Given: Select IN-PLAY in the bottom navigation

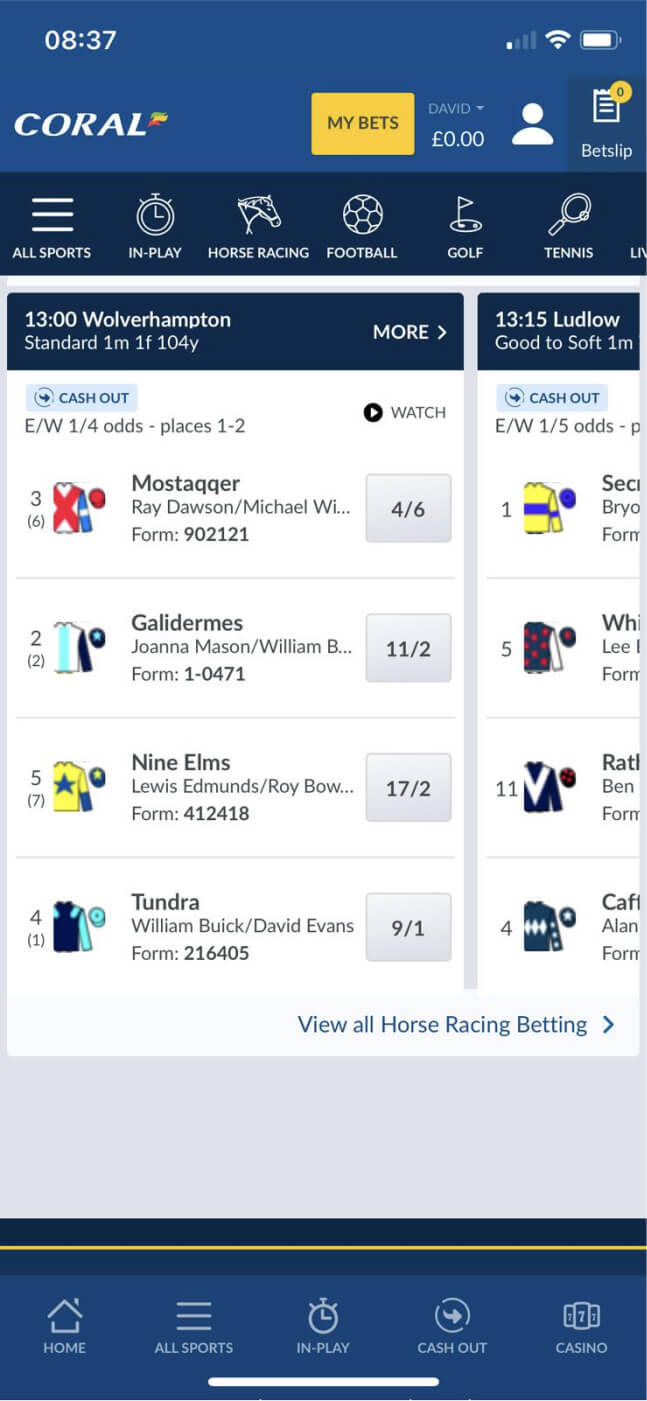Looking at the screenshot, I should [x=323, y=1321].
